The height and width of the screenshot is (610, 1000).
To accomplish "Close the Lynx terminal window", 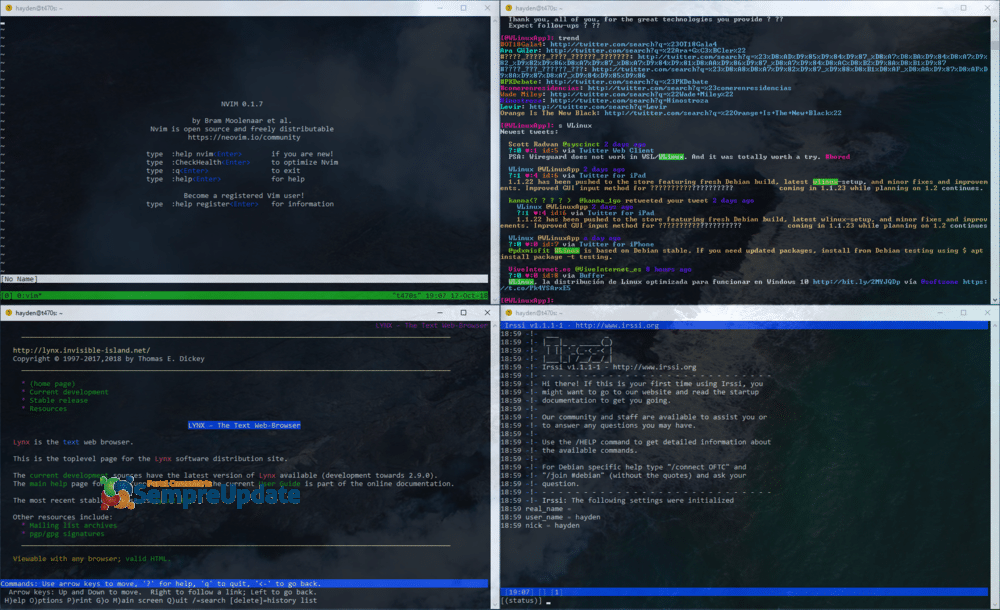I will pos(487,313).
